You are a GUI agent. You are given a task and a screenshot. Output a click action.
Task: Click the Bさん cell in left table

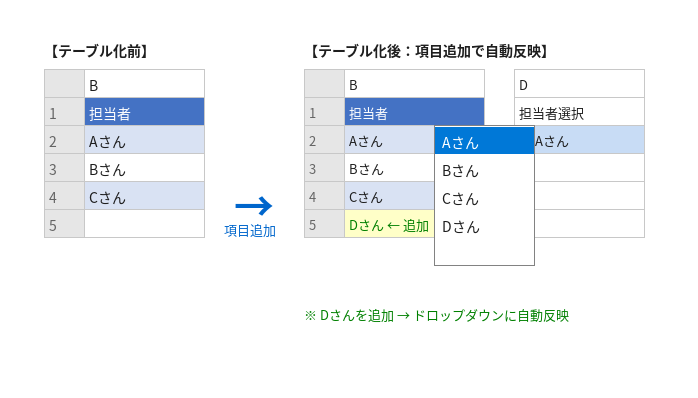(x=144, y=168)
